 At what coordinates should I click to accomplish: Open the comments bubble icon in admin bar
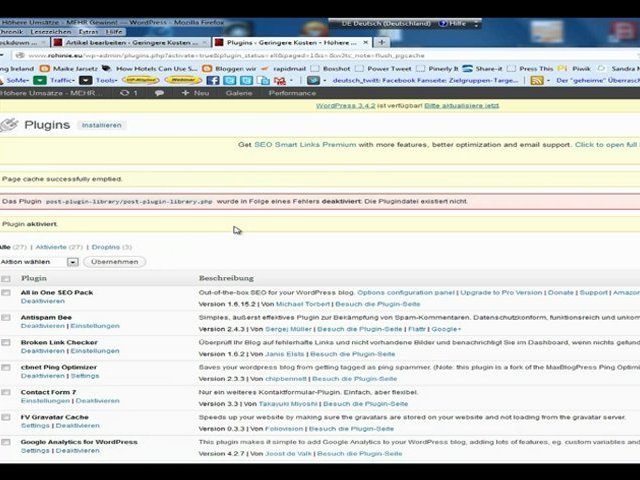coord(159,93)
